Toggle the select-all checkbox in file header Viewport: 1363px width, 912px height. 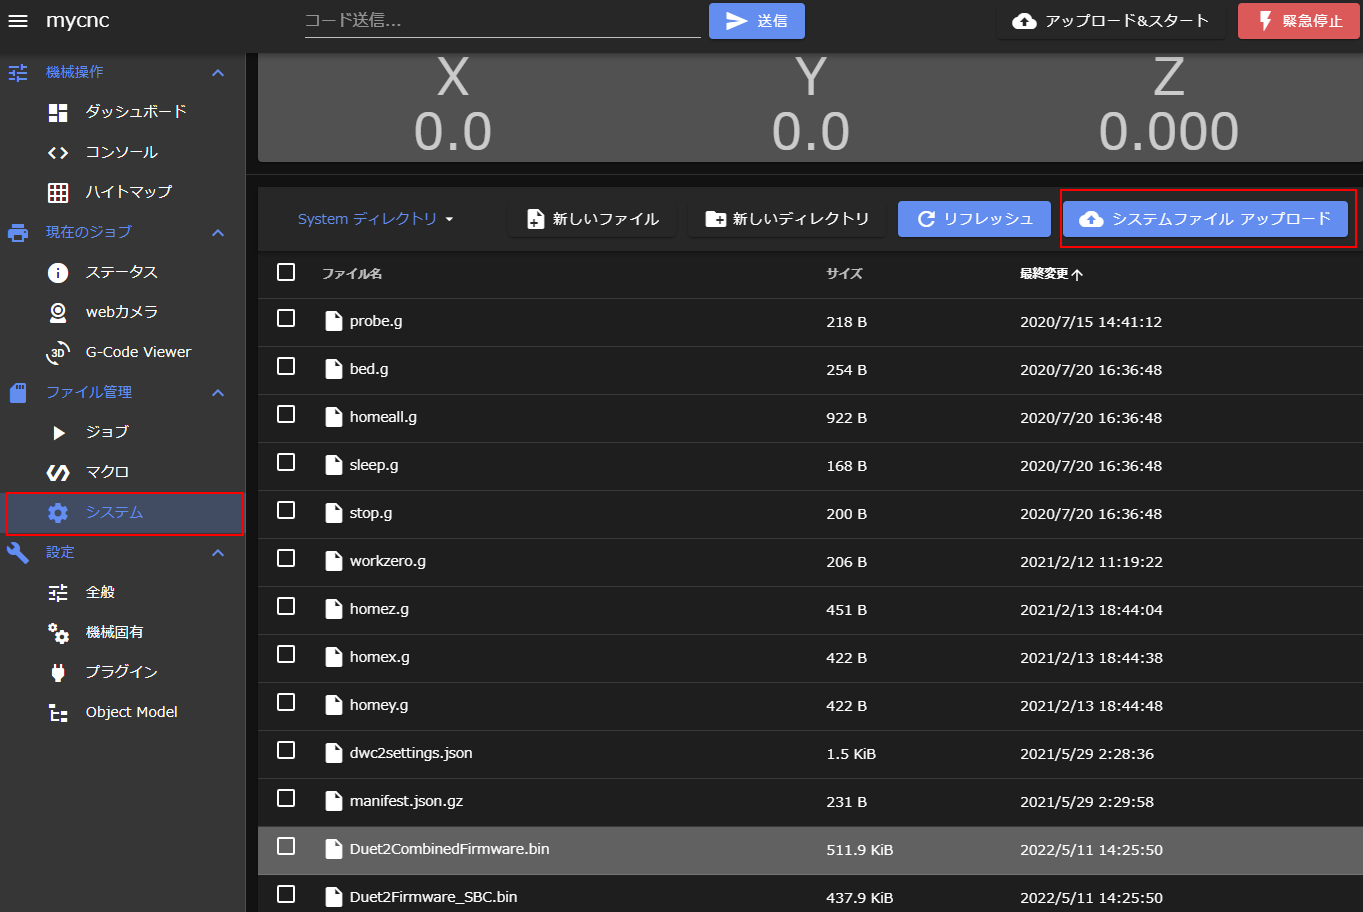pos(286,272)
